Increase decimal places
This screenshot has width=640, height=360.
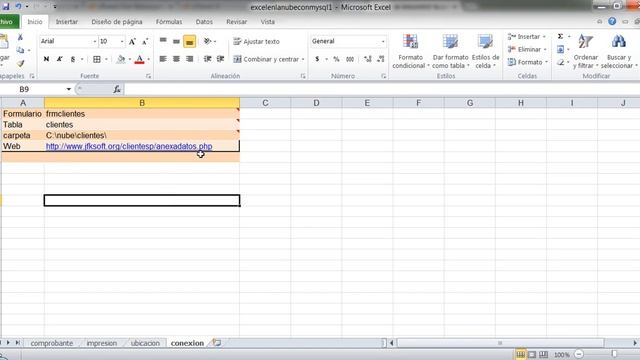click(368, 59)
